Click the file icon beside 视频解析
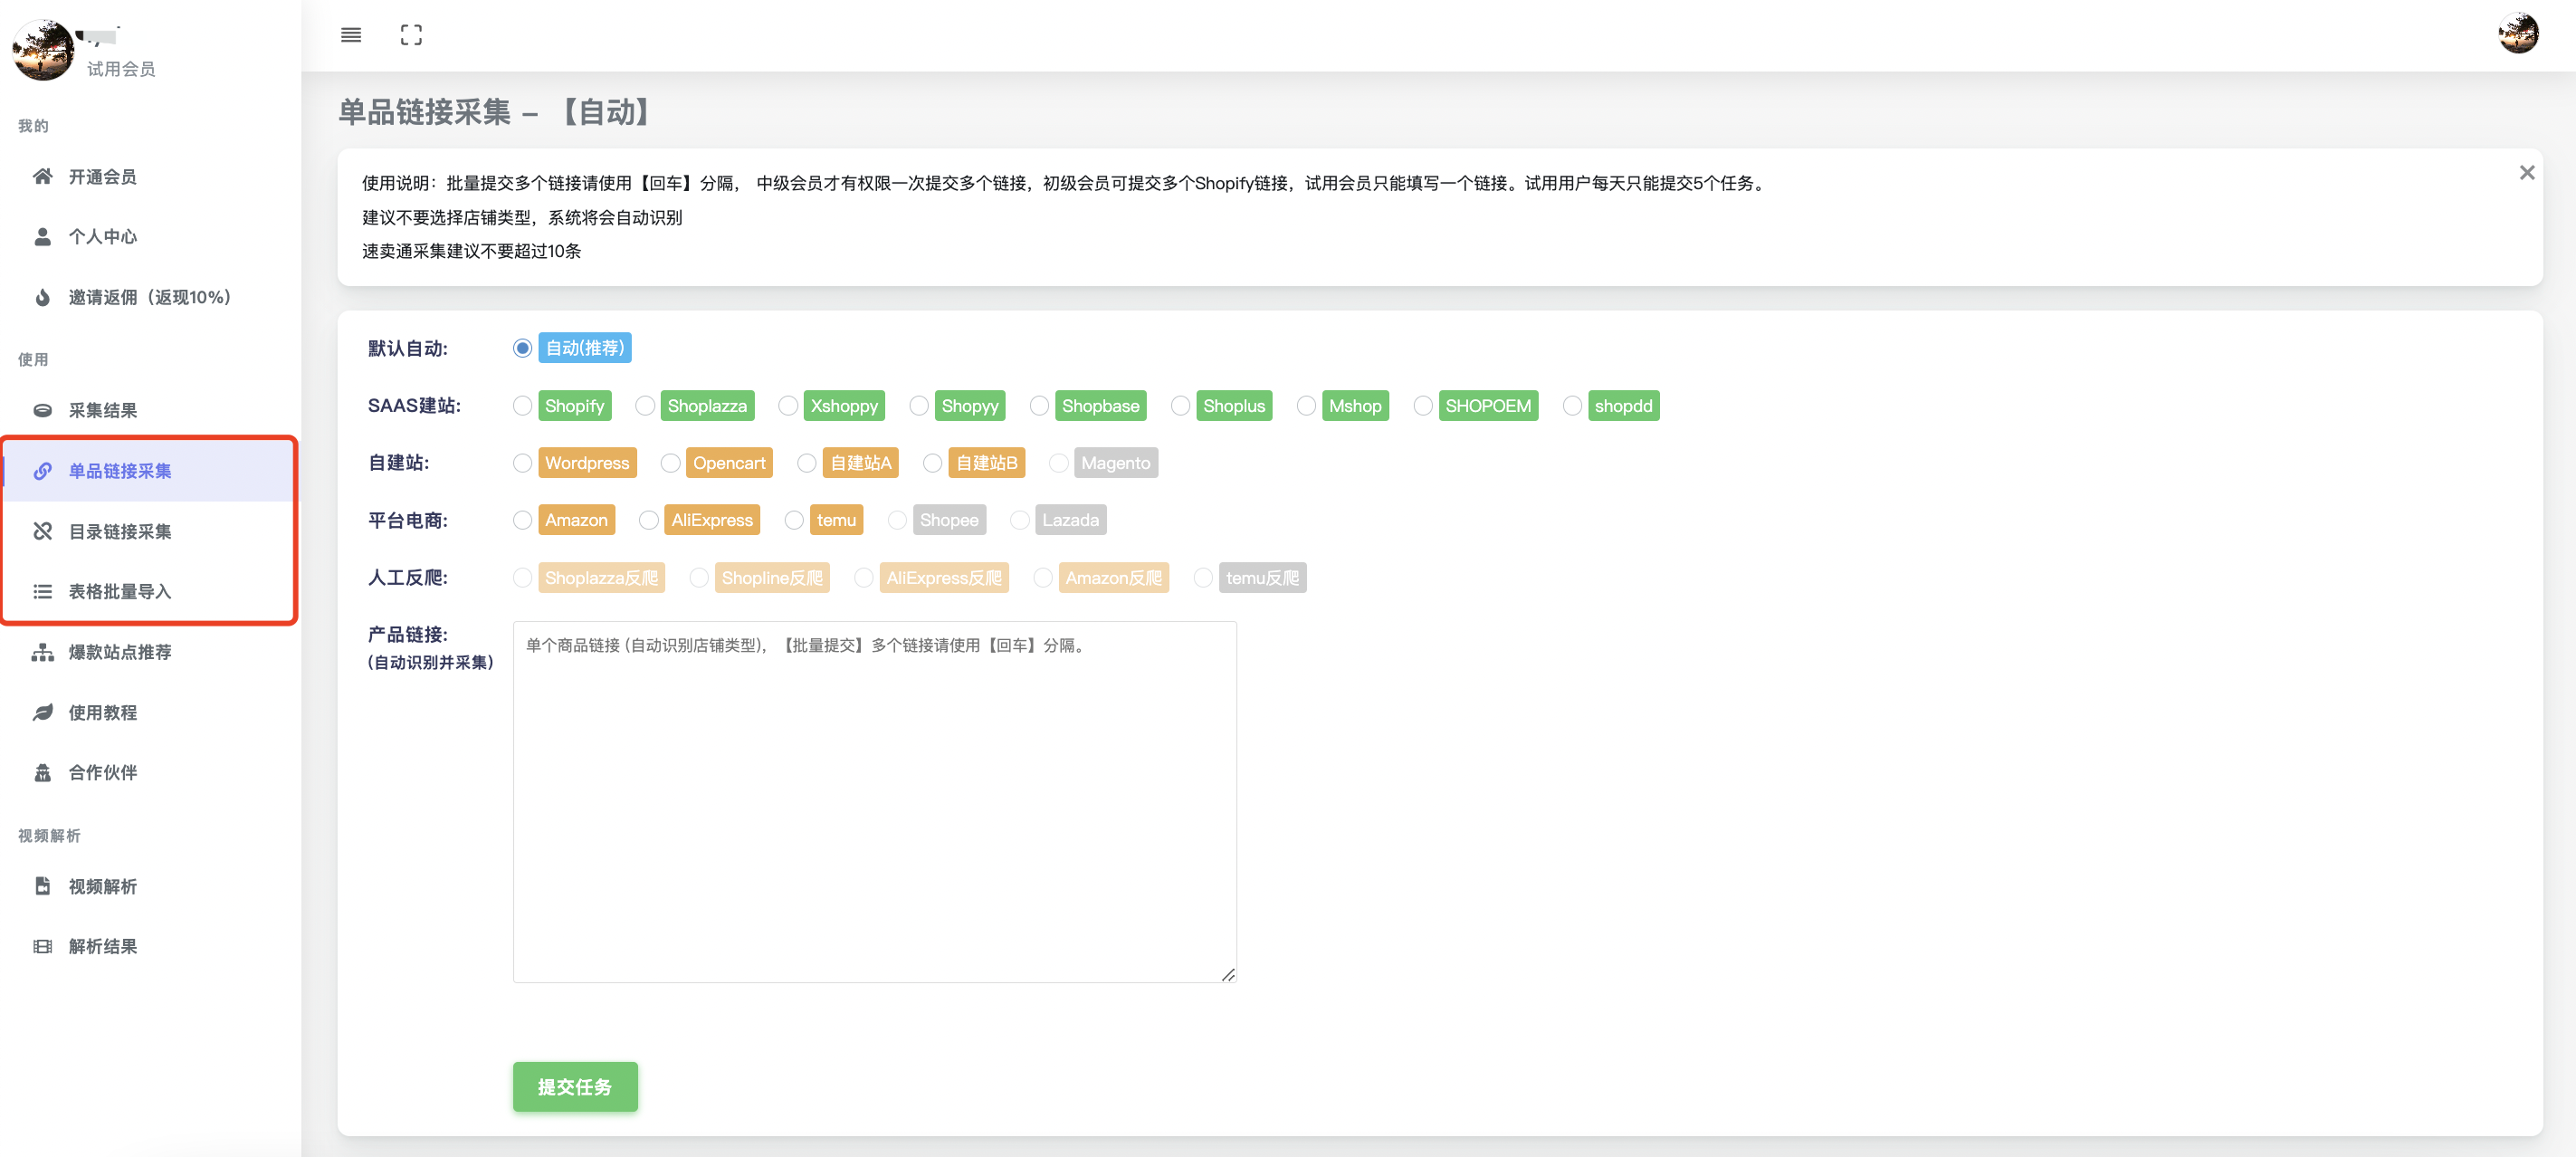The image size is (2576, 1157). pos(42,886)
